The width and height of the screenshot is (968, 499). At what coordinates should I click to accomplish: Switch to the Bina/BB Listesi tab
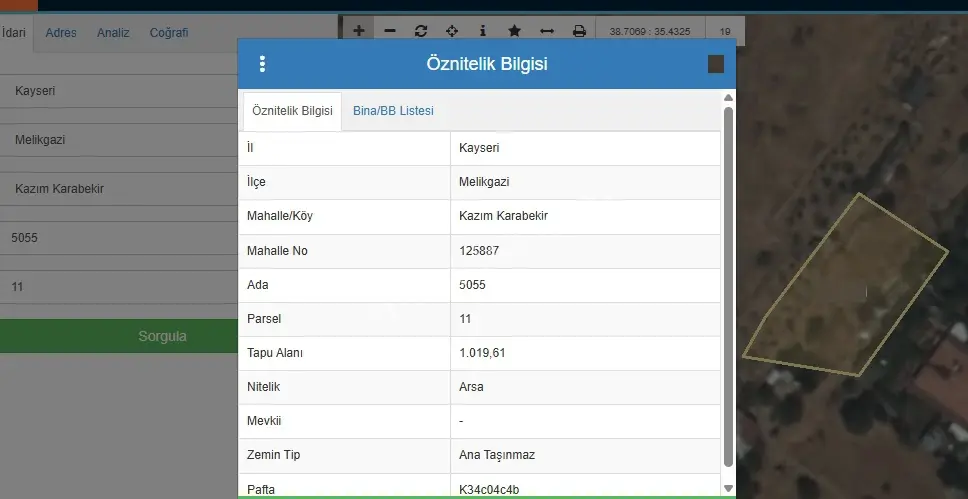pos(393,111)
